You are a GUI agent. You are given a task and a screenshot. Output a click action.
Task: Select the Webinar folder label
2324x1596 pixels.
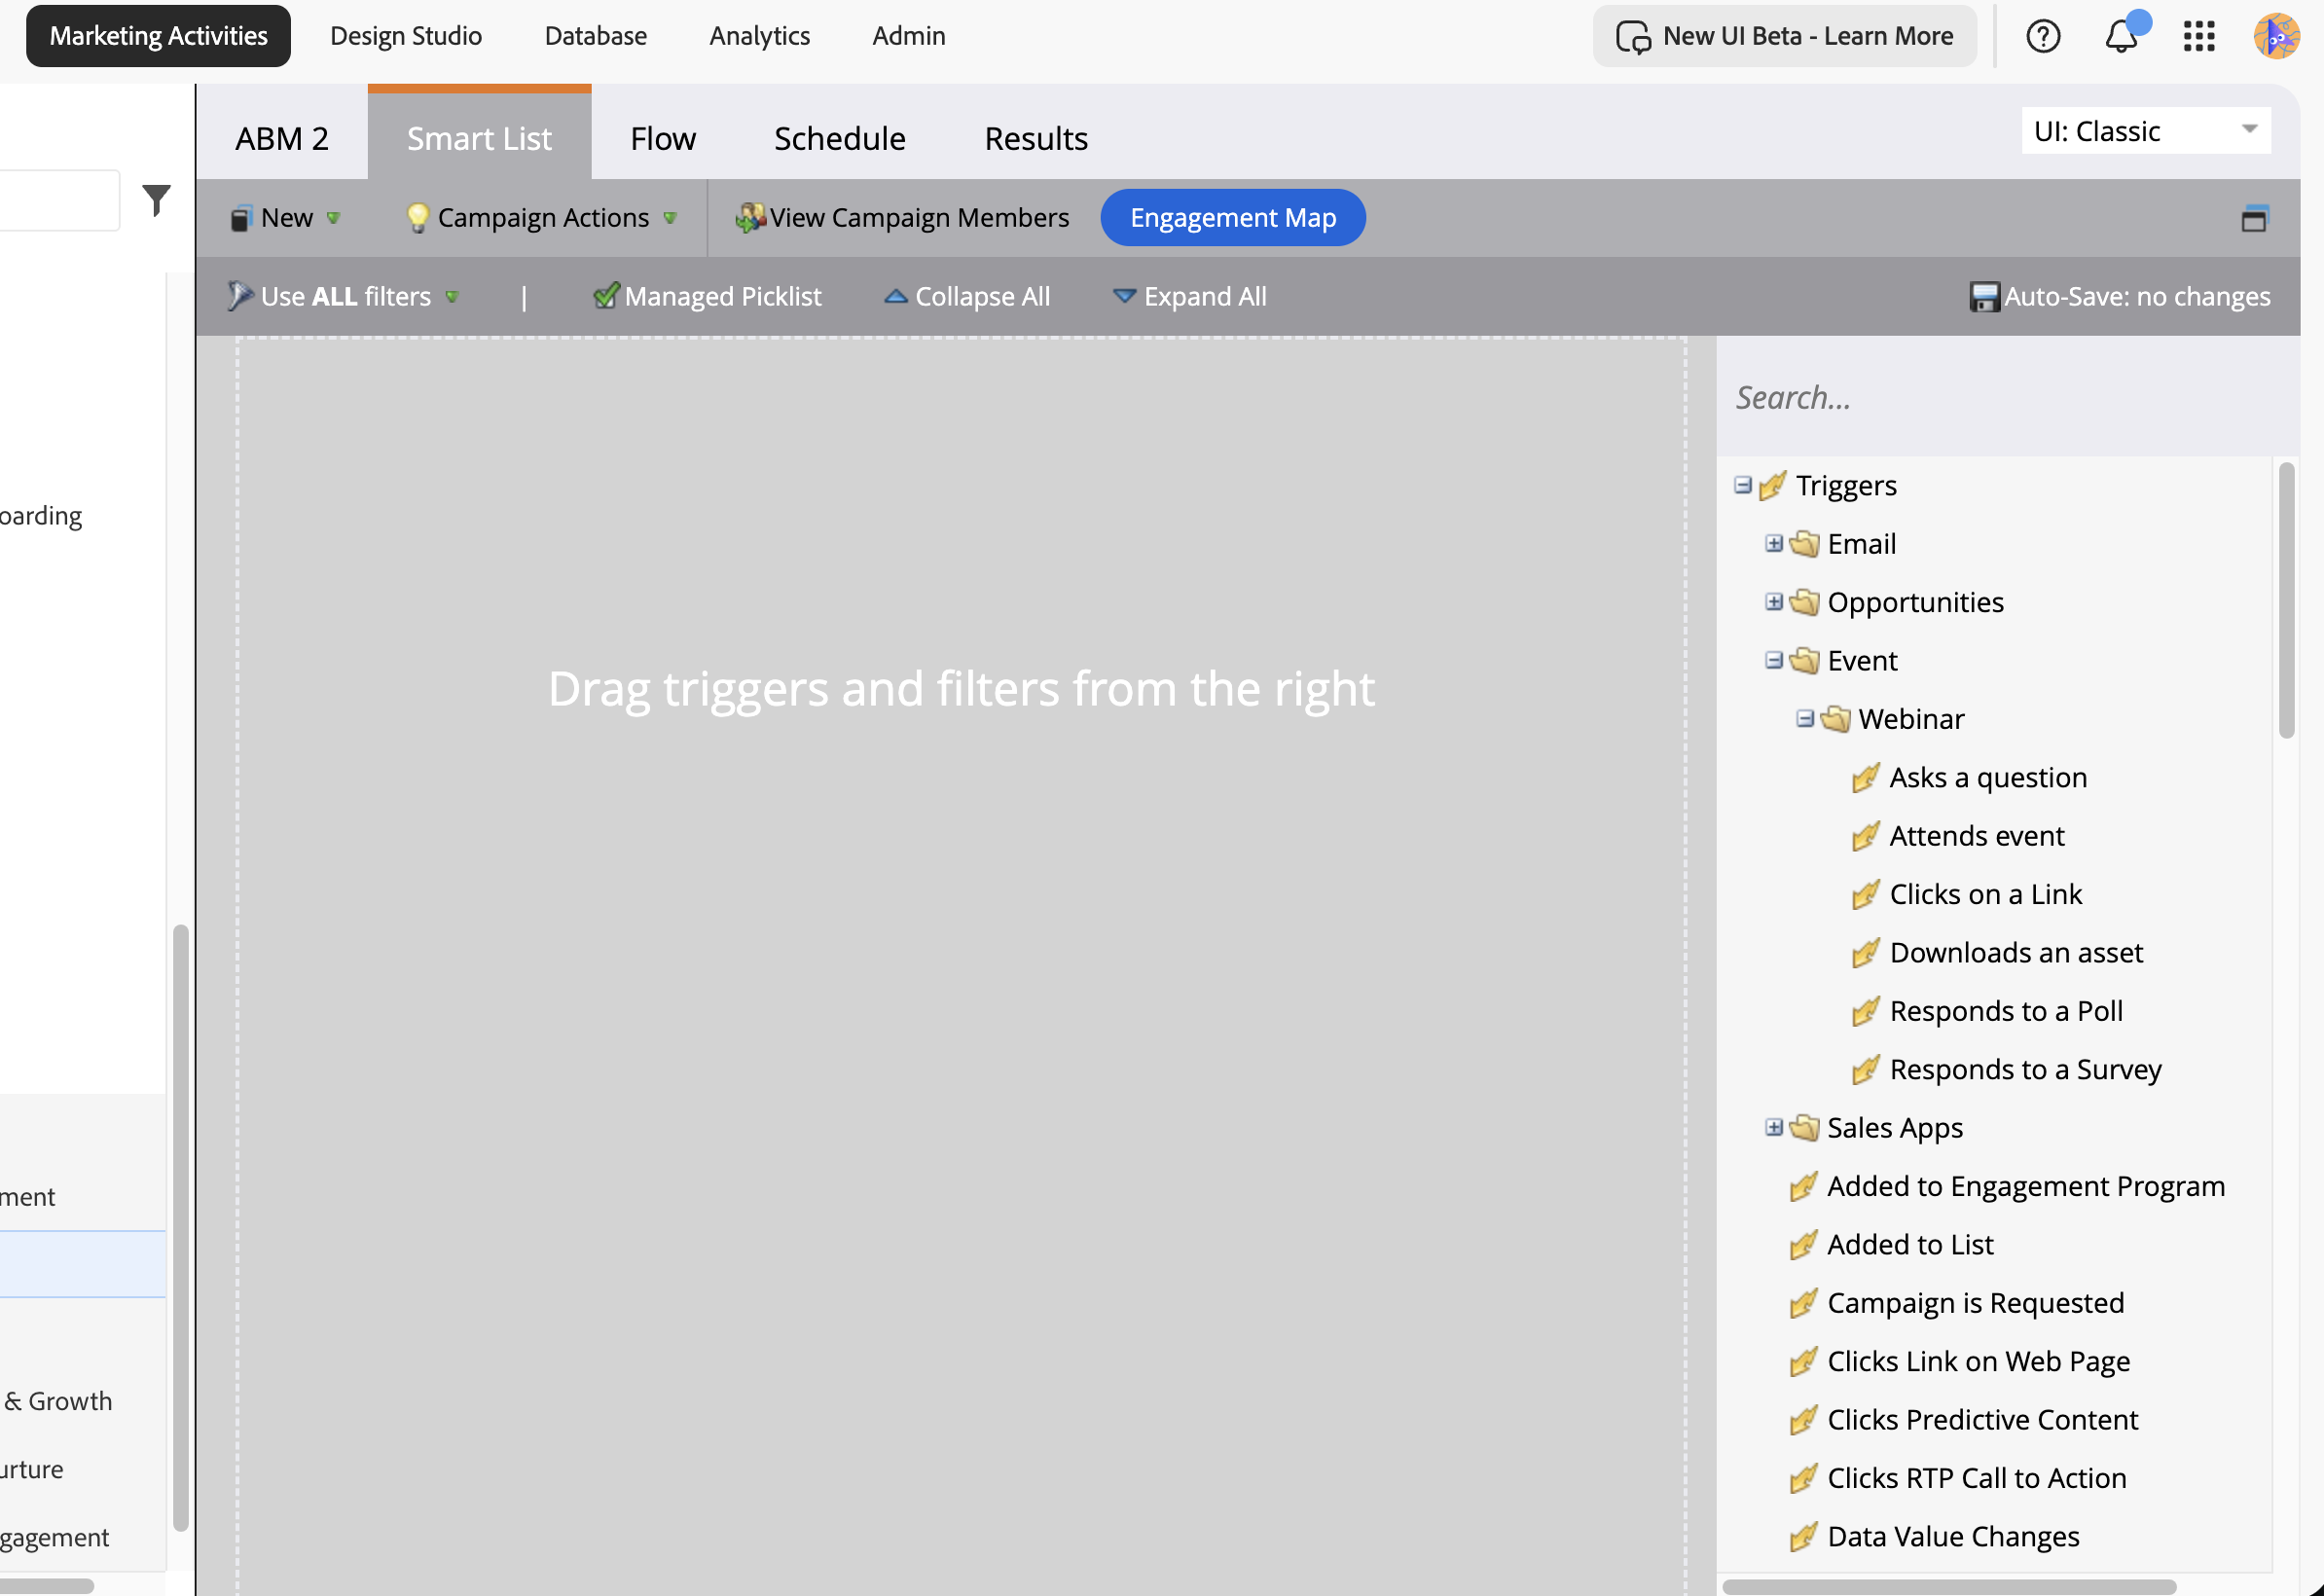1911,719
